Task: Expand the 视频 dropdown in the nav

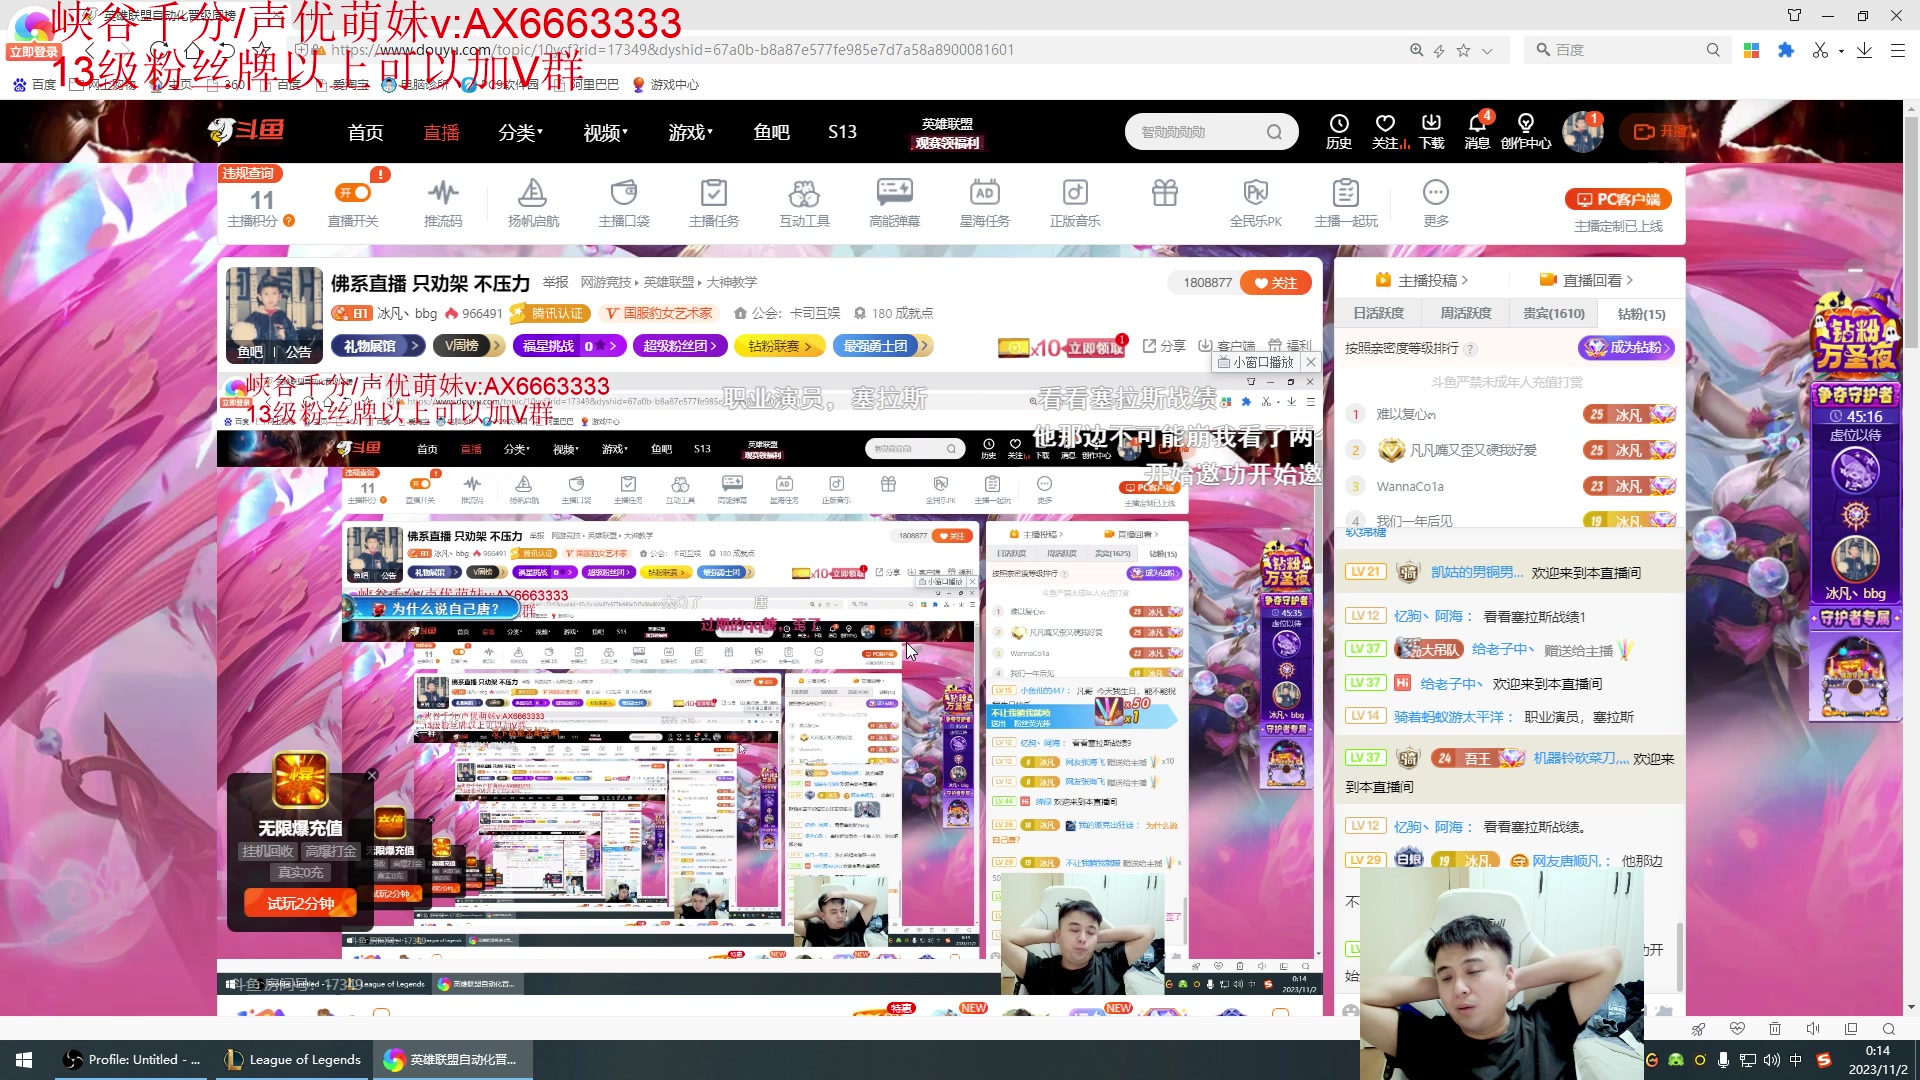Action: point(606,132)
